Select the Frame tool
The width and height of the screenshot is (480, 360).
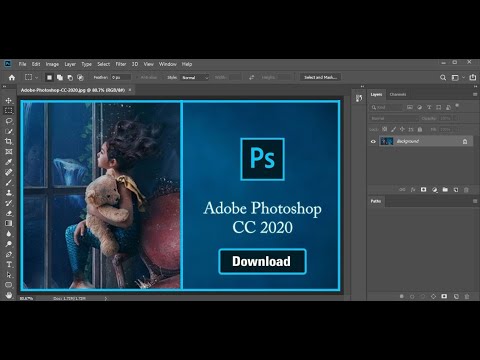9,152
